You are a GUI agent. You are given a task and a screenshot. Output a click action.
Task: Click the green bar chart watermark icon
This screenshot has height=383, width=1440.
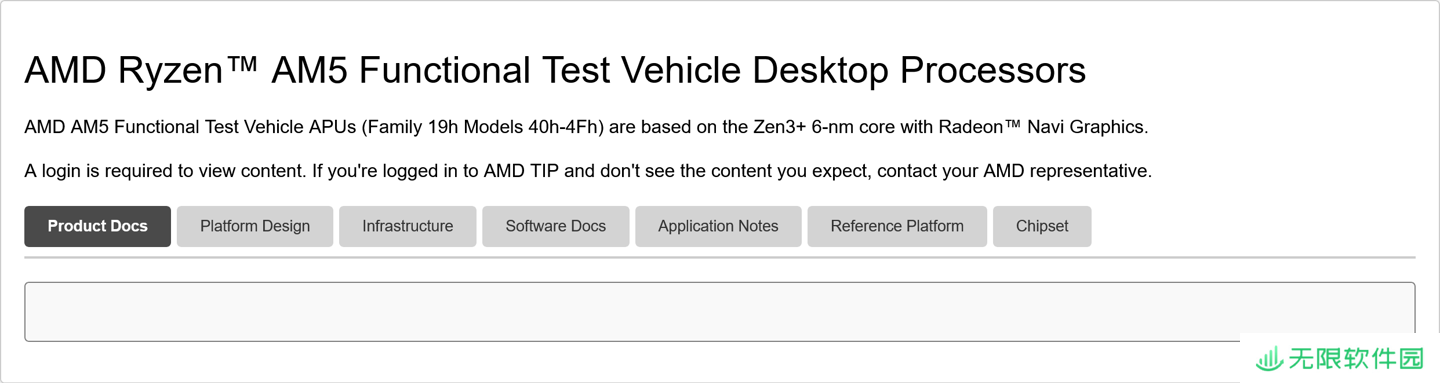click(1270, 359)
